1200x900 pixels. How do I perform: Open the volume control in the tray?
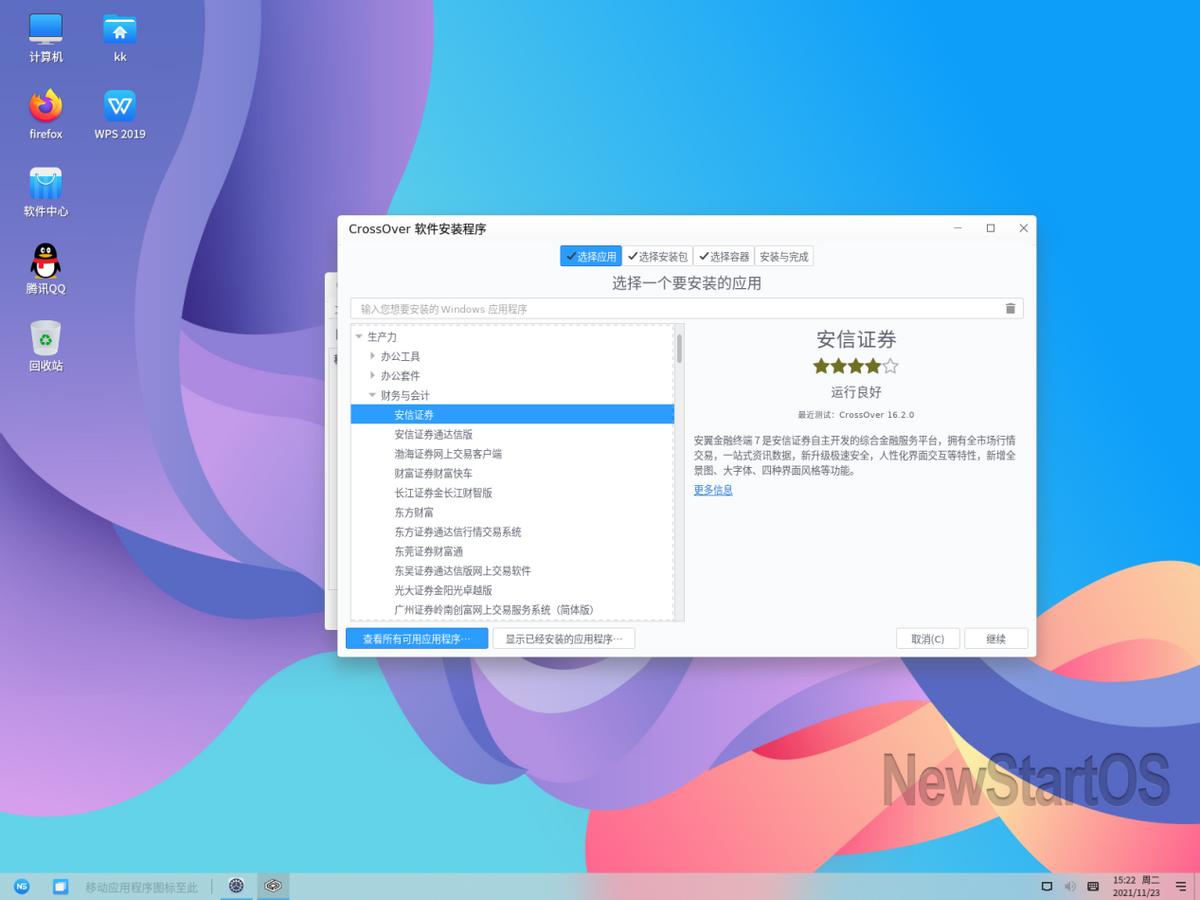coord(1069,886)
